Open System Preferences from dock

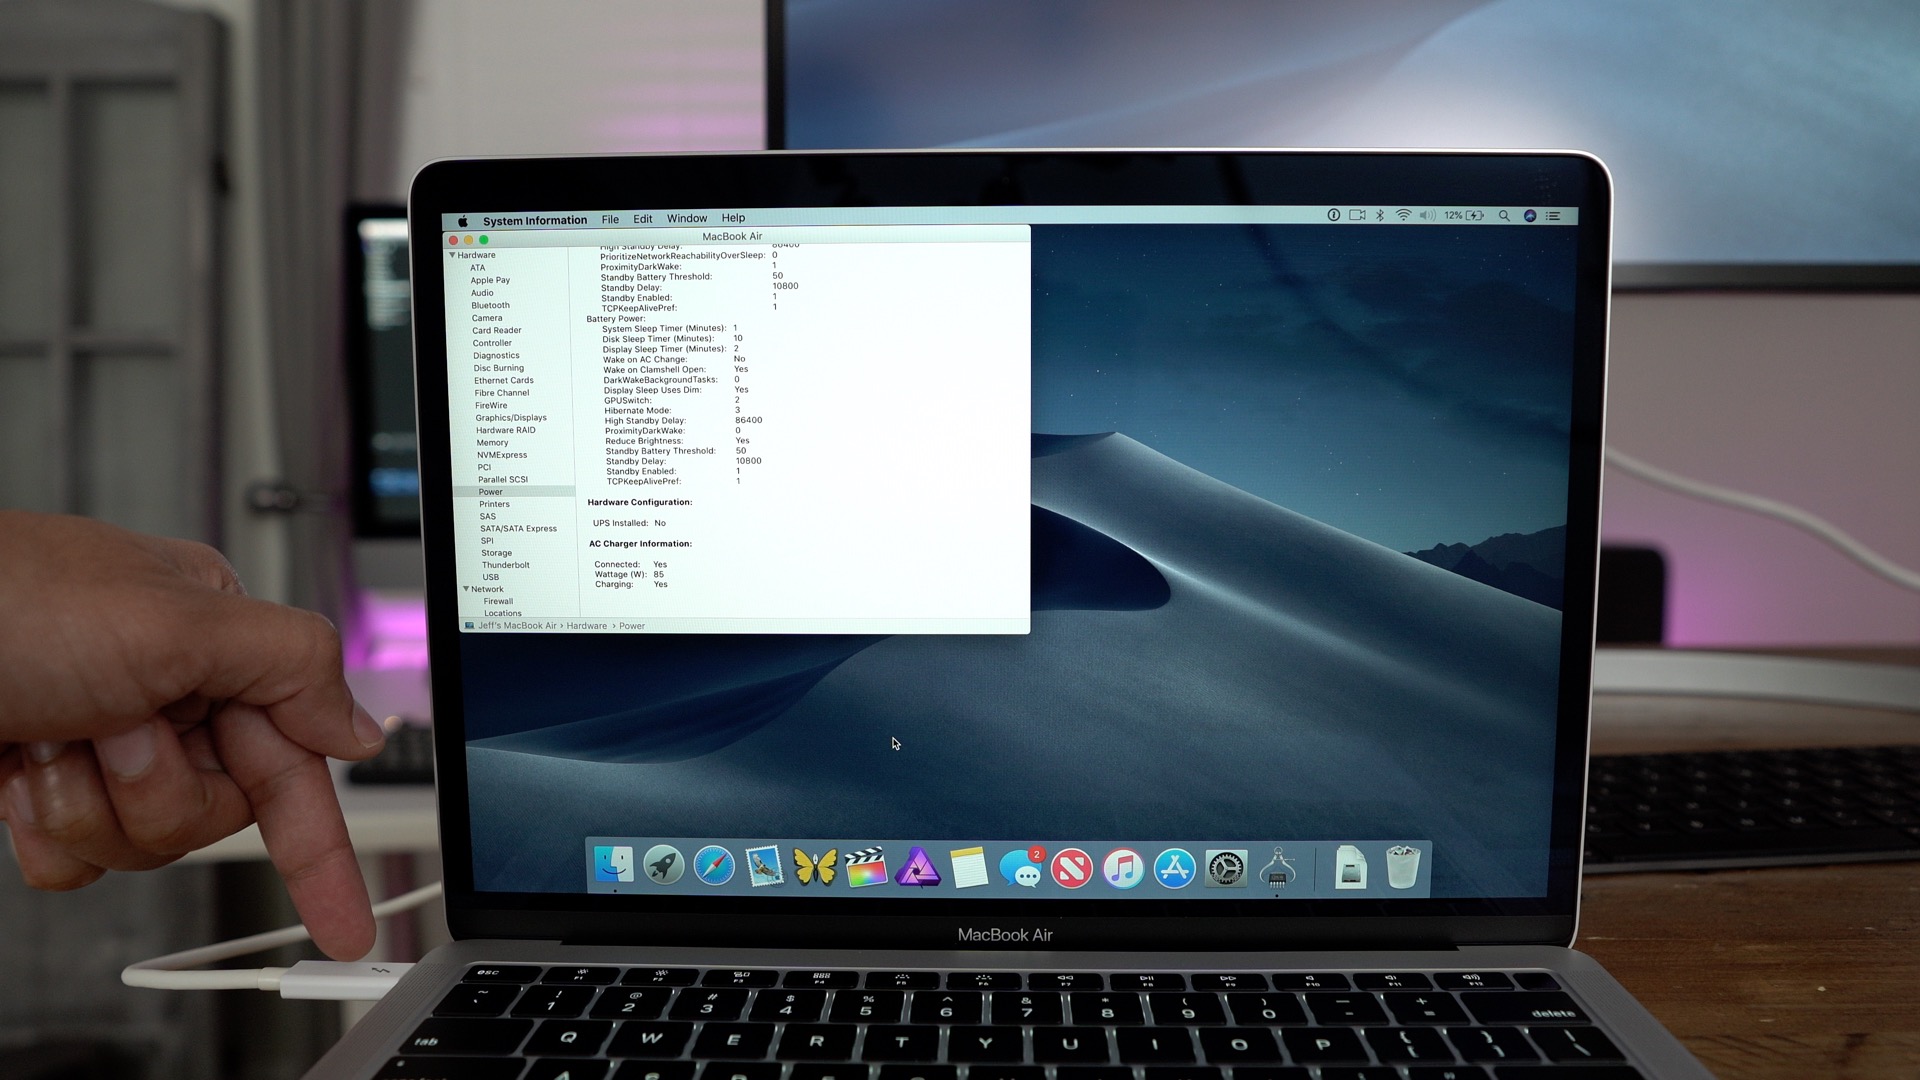pos(1226,867)
